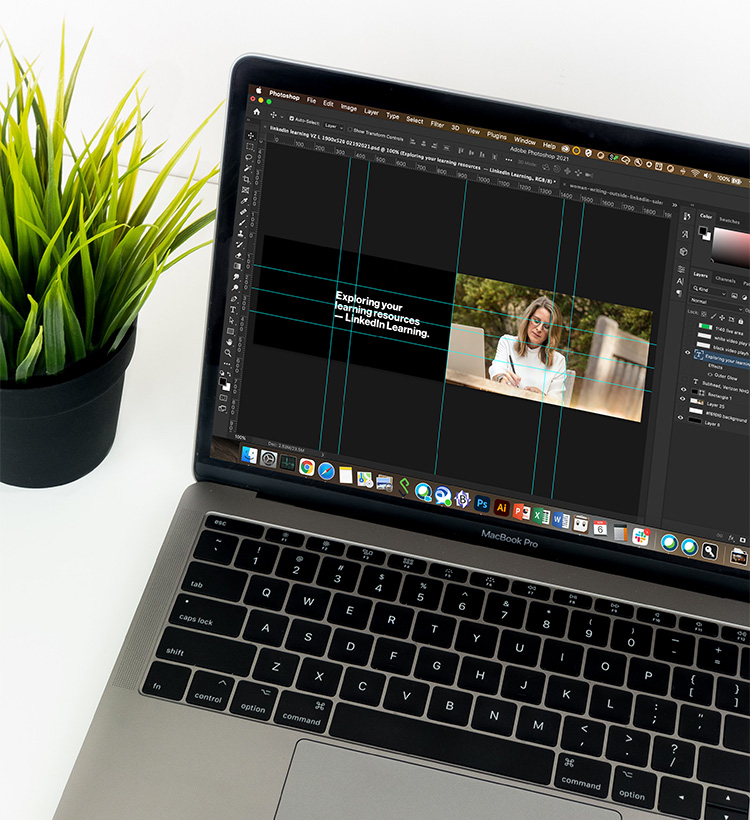Open the Photoshop application menu

point(284,96)
